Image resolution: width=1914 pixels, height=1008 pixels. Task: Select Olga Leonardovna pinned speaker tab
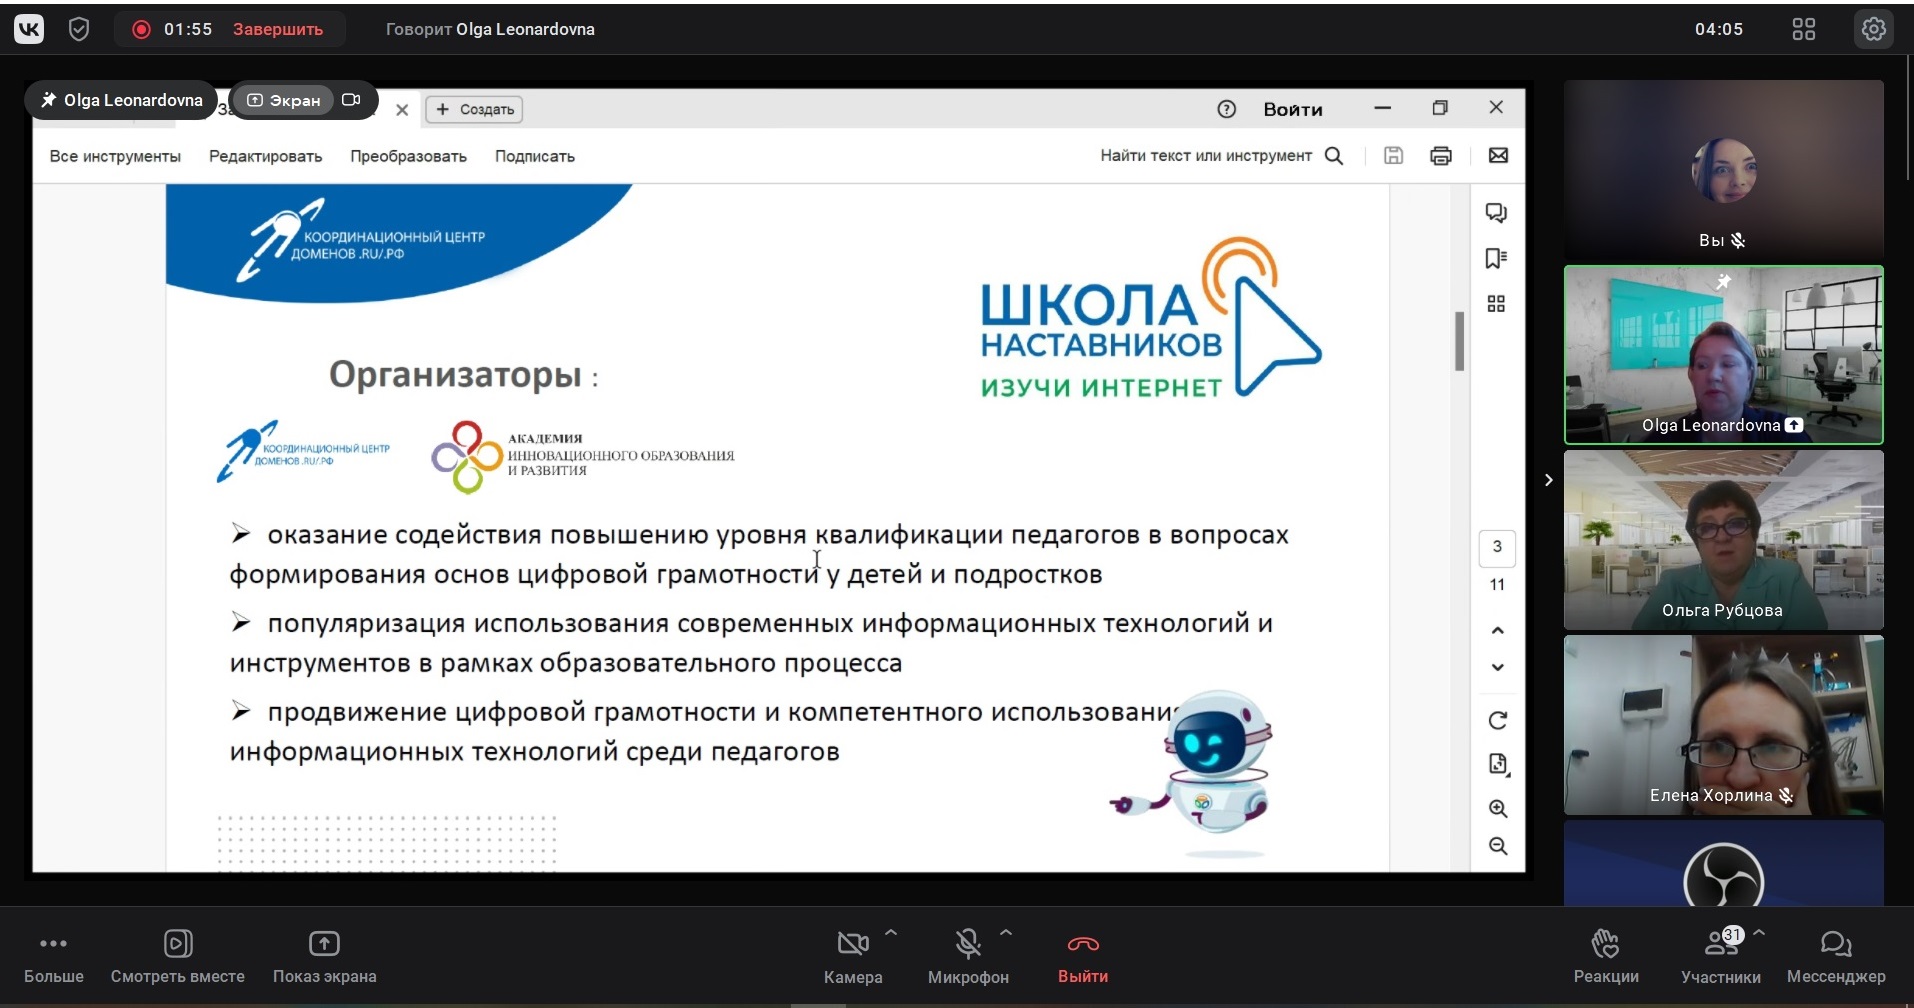pos(121,100)
